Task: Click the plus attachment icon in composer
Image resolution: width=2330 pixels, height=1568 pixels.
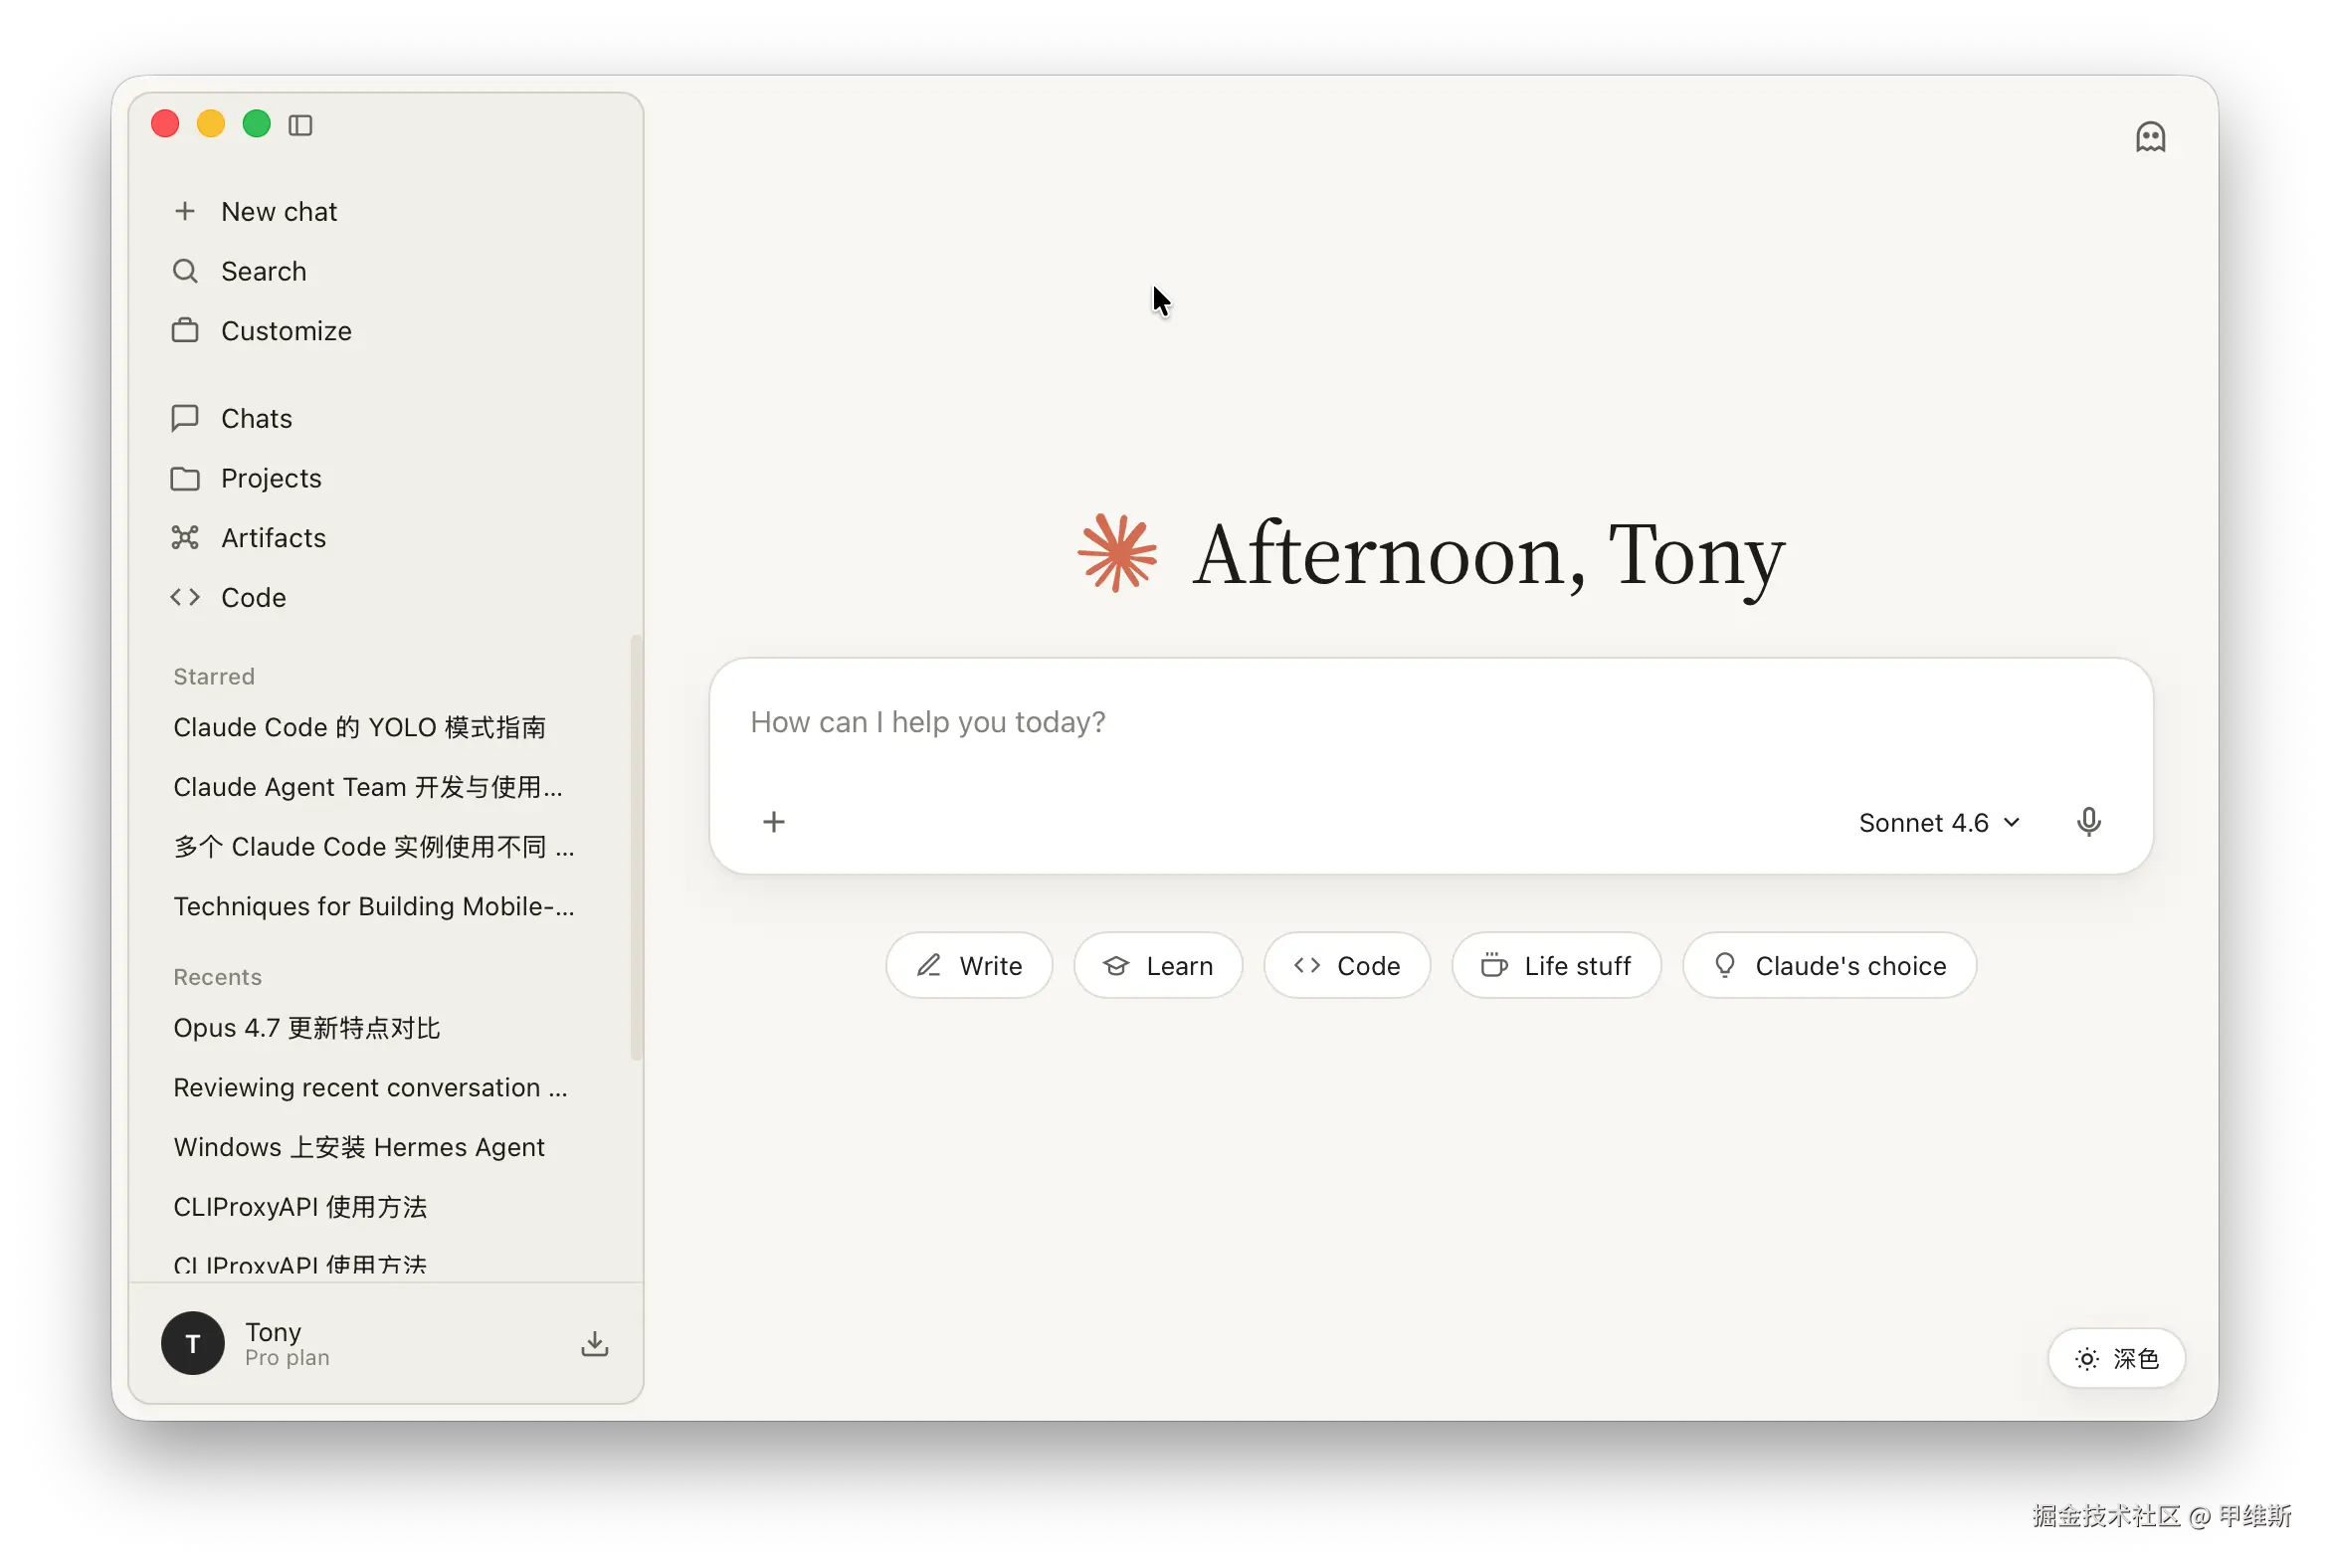Action: [774, 822]
